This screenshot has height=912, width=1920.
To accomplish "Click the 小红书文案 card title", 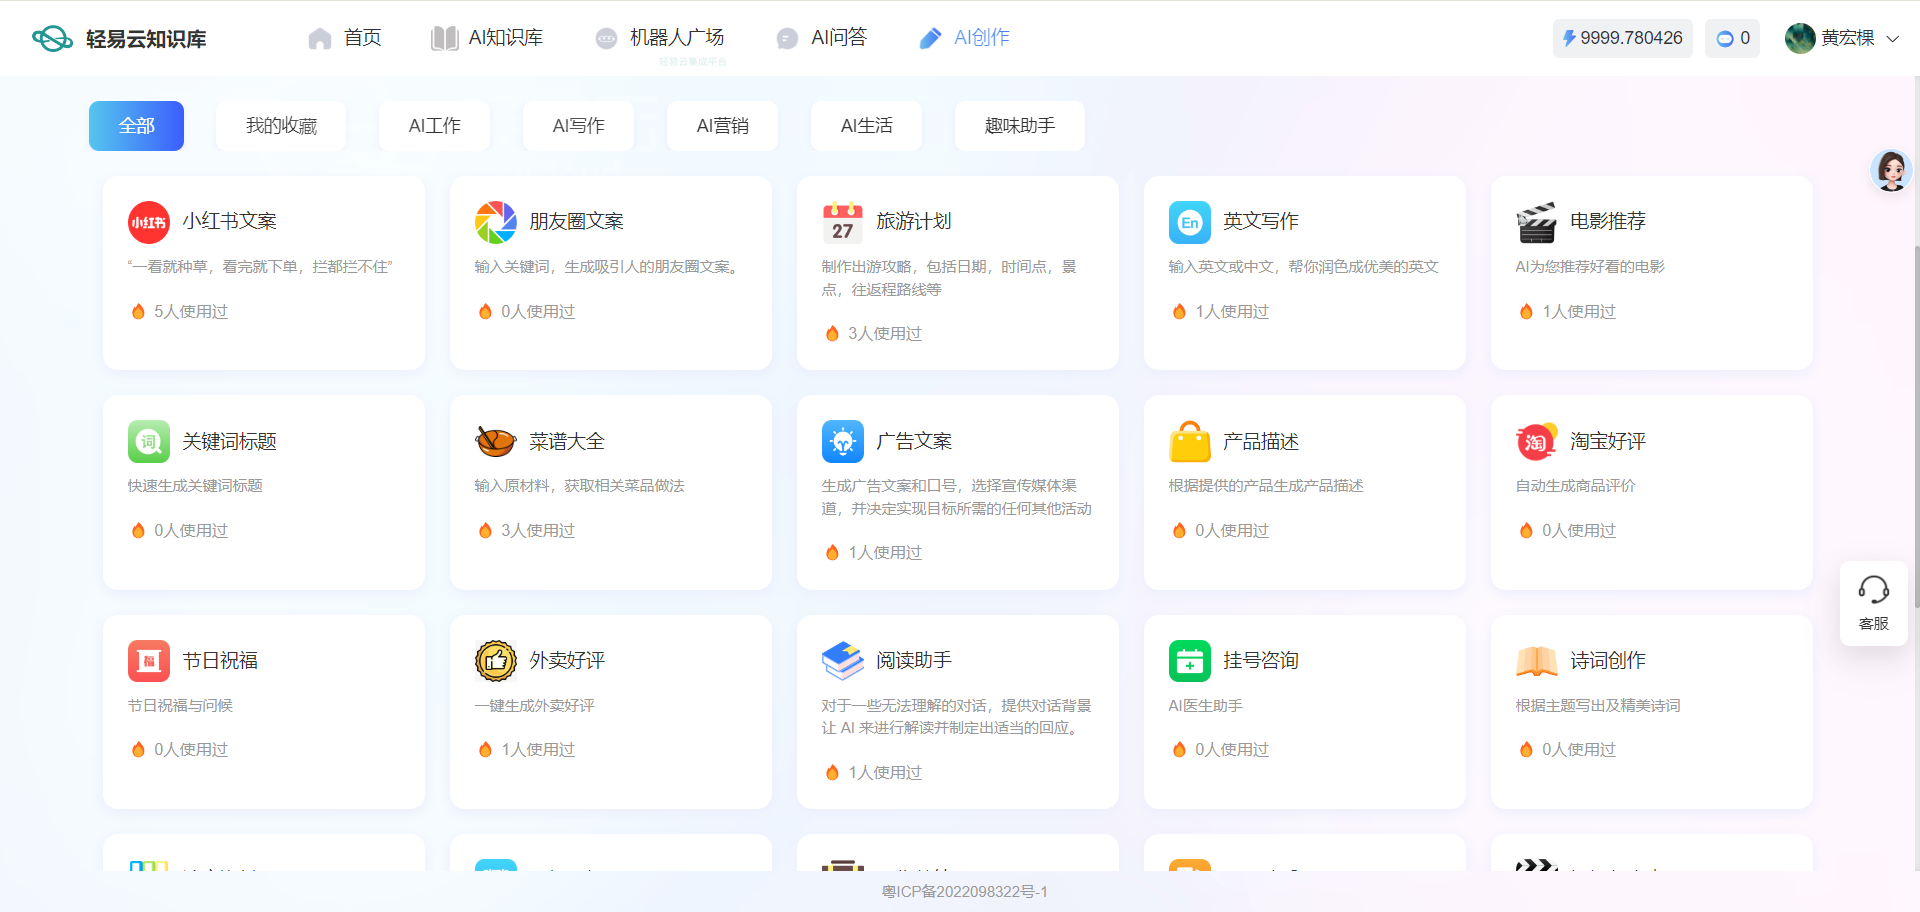I will [229, 221].
